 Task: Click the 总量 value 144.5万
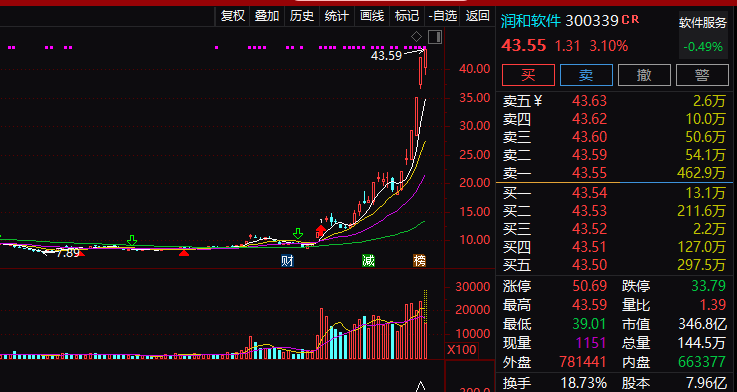702,343
